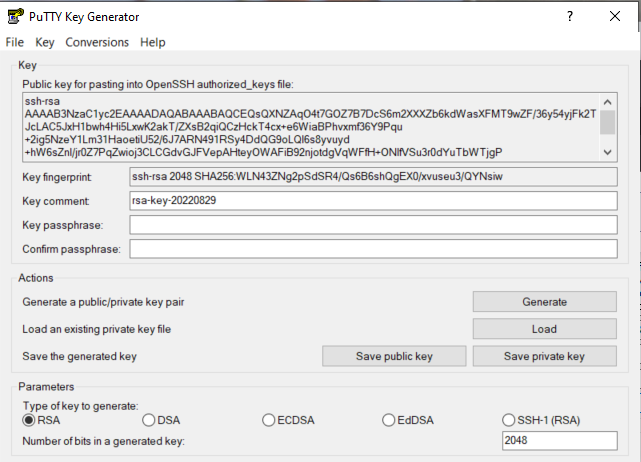Click Save public key button

click(394, 356)
